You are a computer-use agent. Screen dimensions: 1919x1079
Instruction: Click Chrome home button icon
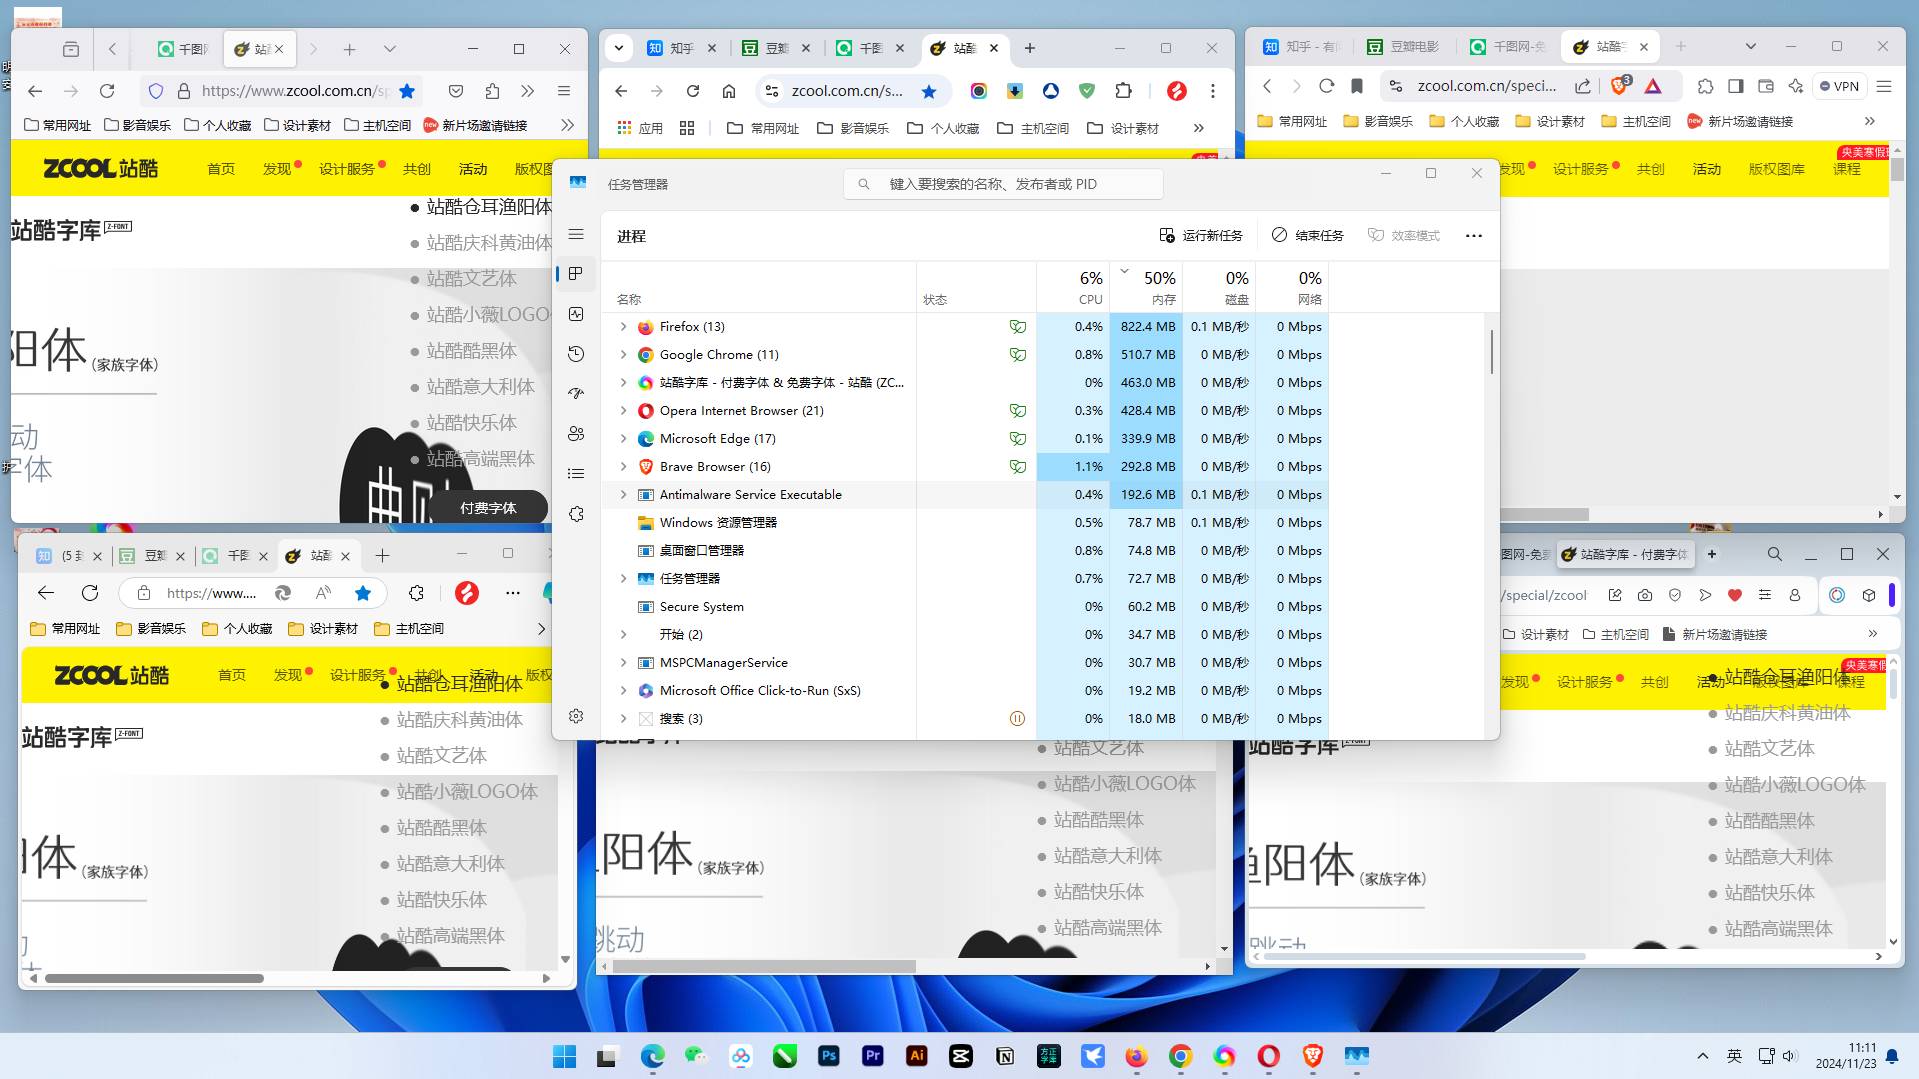point(729,91)
